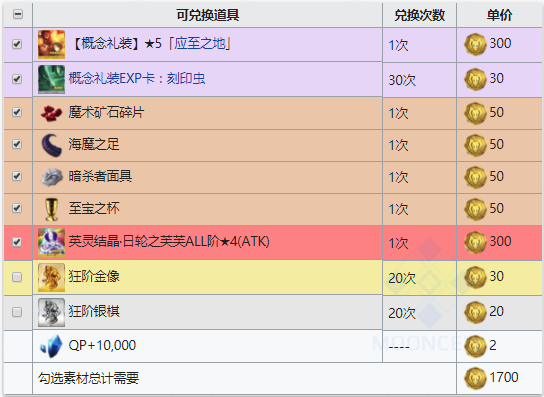Viewport: 544px width, 397px height.
Task: Click the gold coin in 刻印虫 price
Action: click(x=475, y=79)
